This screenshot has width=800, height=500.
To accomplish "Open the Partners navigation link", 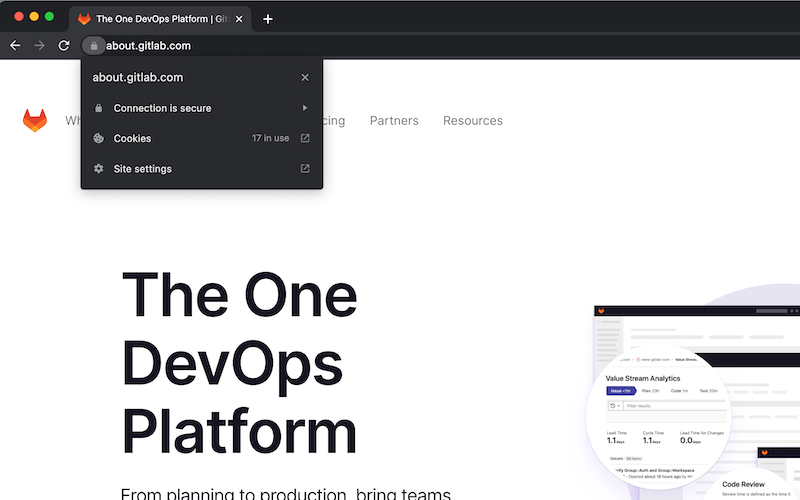I will pyautogui.click(x=394, y=120).
